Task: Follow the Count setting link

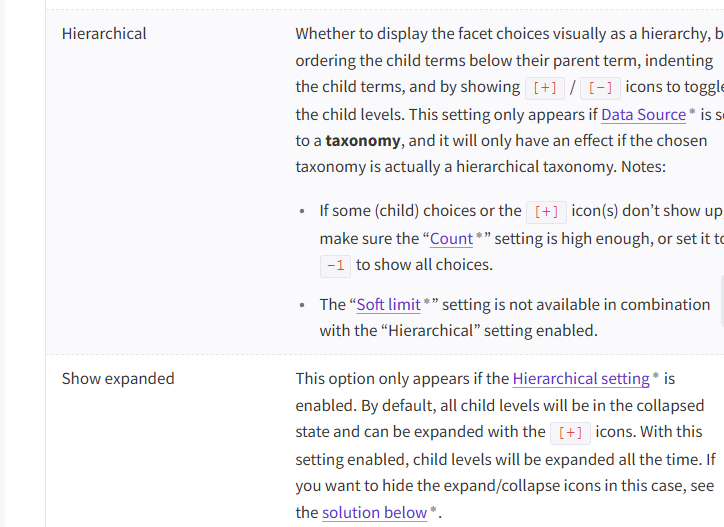Action: click(x=451, y=238)
